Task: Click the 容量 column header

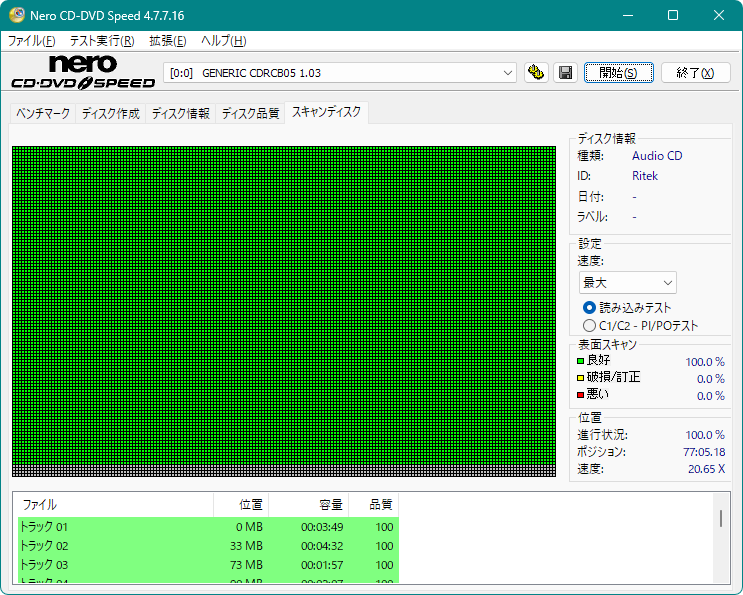Action: coord(308,505)
